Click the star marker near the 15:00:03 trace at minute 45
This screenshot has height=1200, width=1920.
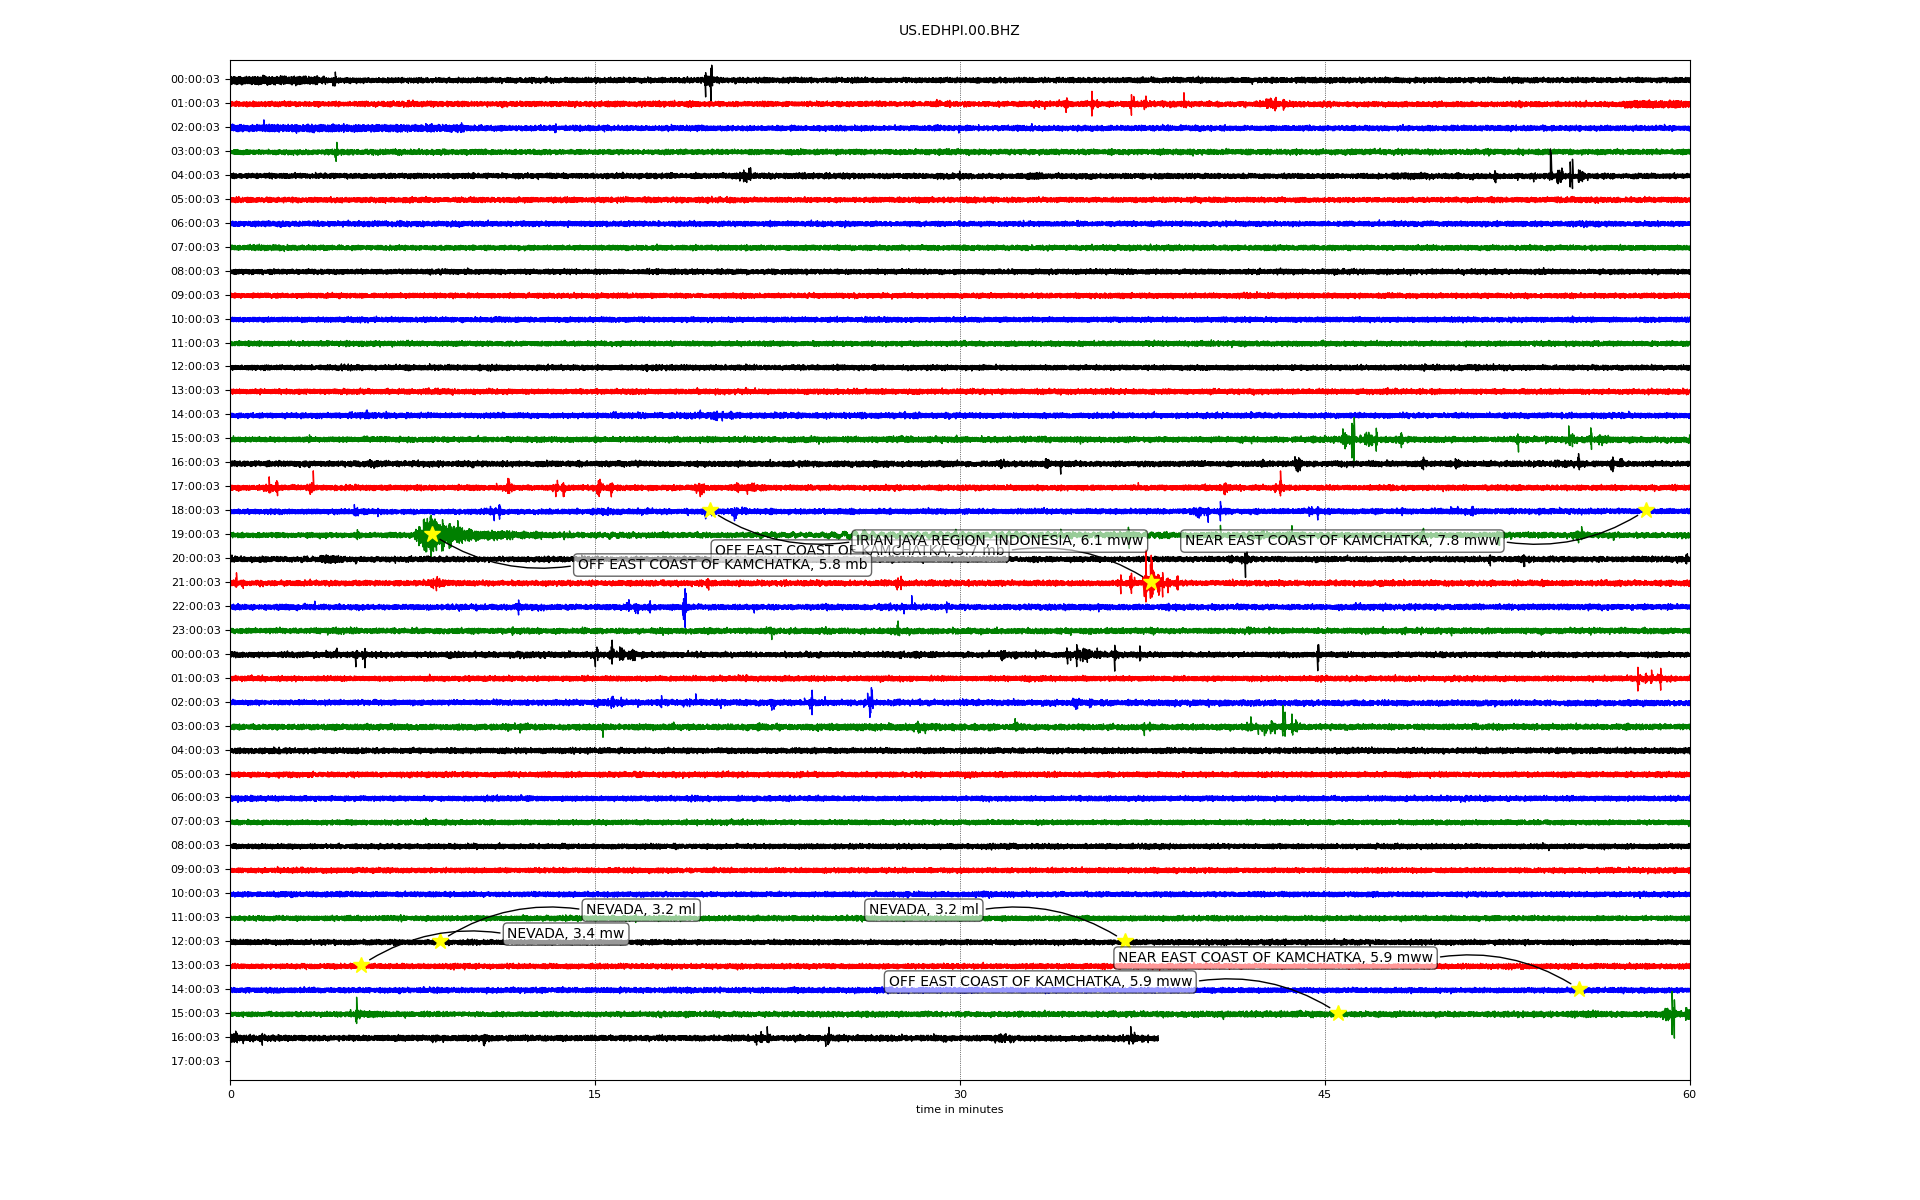(x=1338, y=1014)
